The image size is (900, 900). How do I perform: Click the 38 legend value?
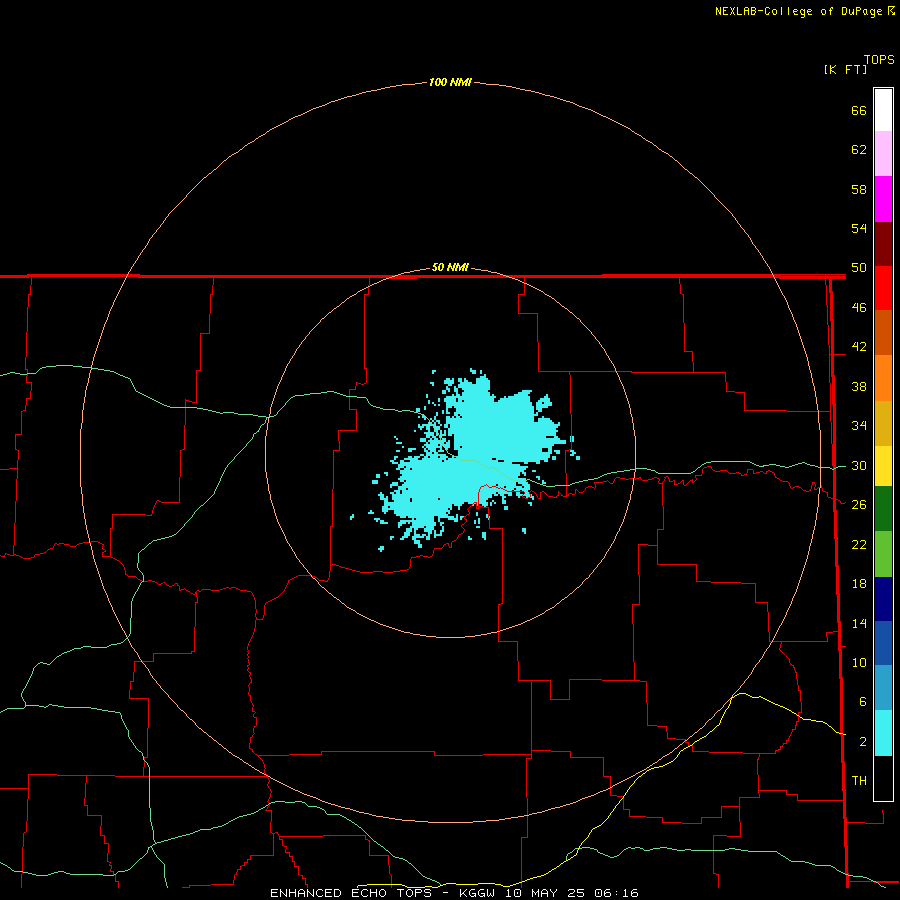tap(859, 386)
